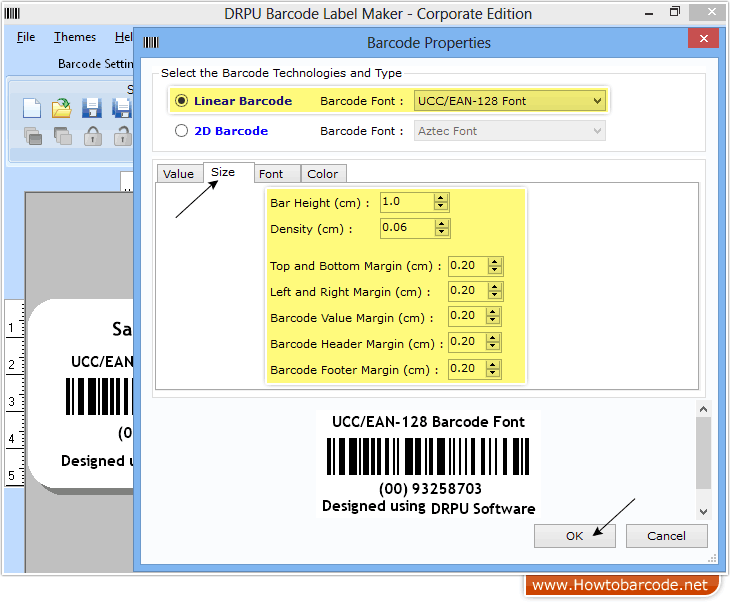This screenshot has height=602, width=730.
Task: Open the File menu
Action: coord(26,37)
